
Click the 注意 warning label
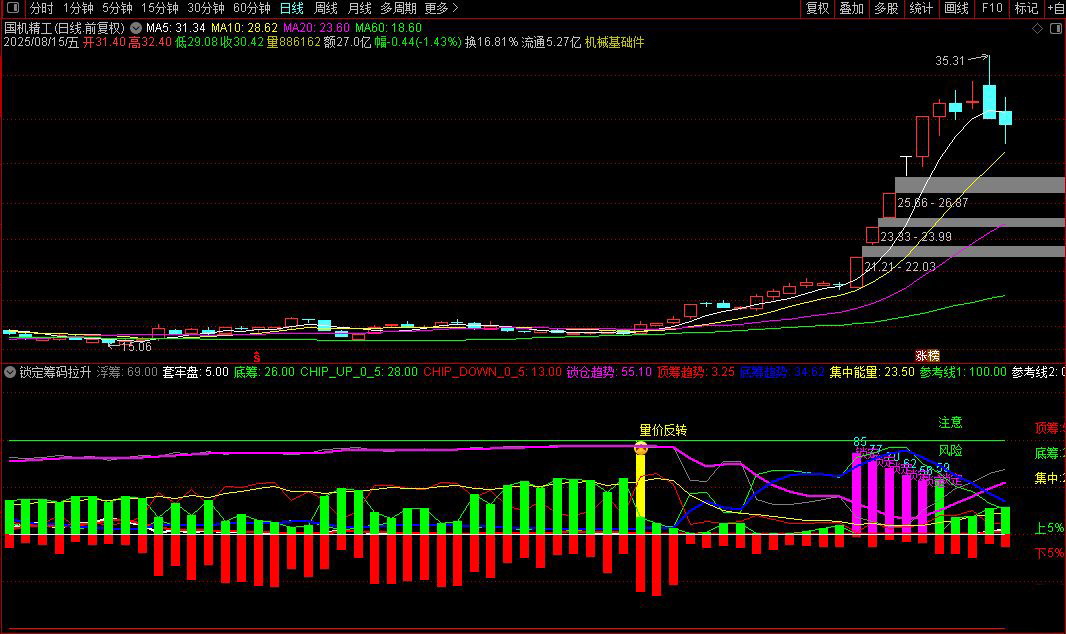(x=950, y=422)
